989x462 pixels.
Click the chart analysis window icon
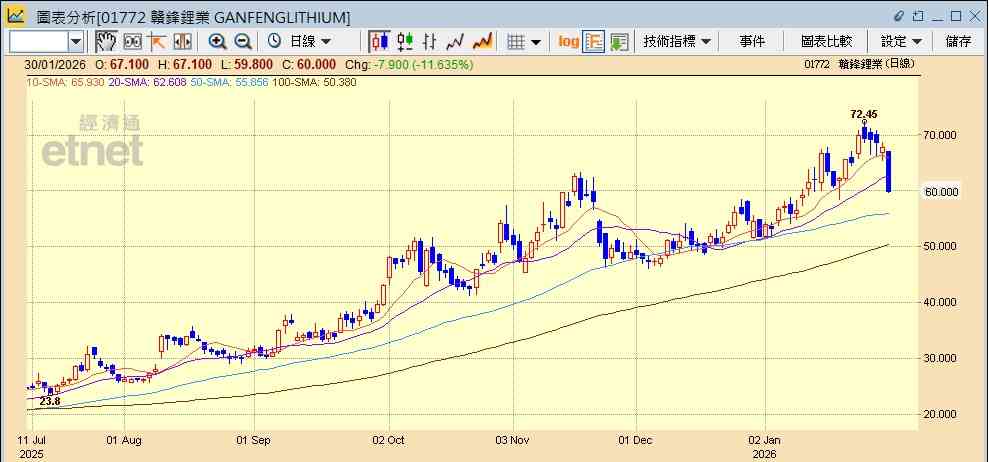(x=16, y=16)
